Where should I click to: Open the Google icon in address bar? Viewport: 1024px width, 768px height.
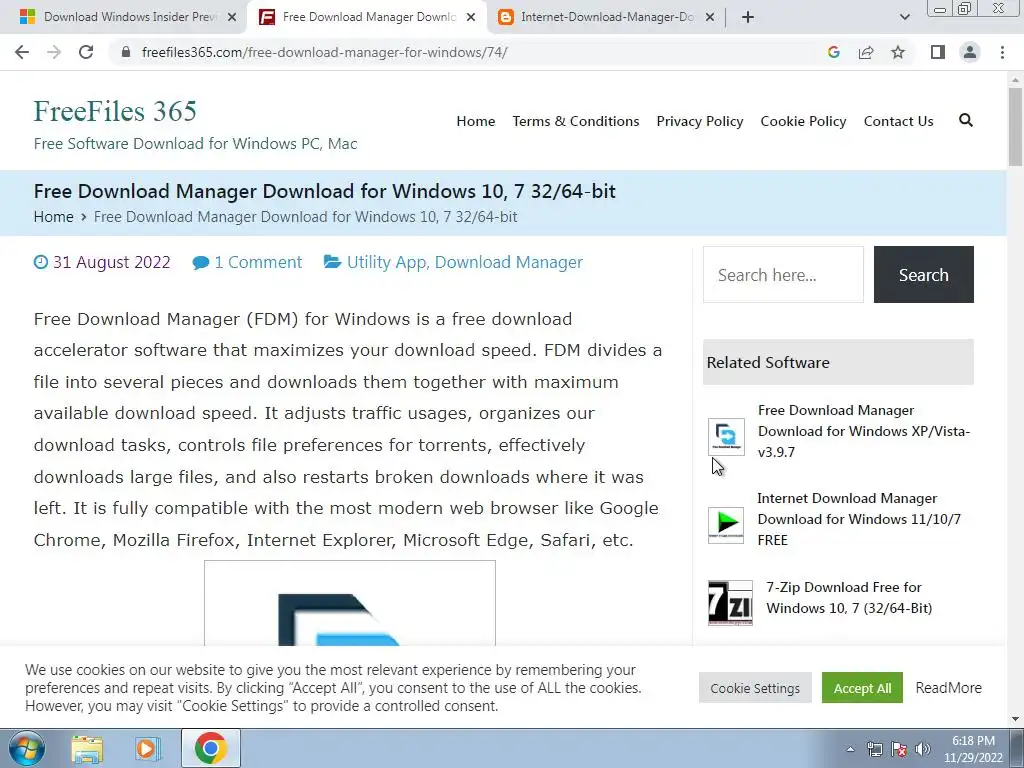click(833, 52)
